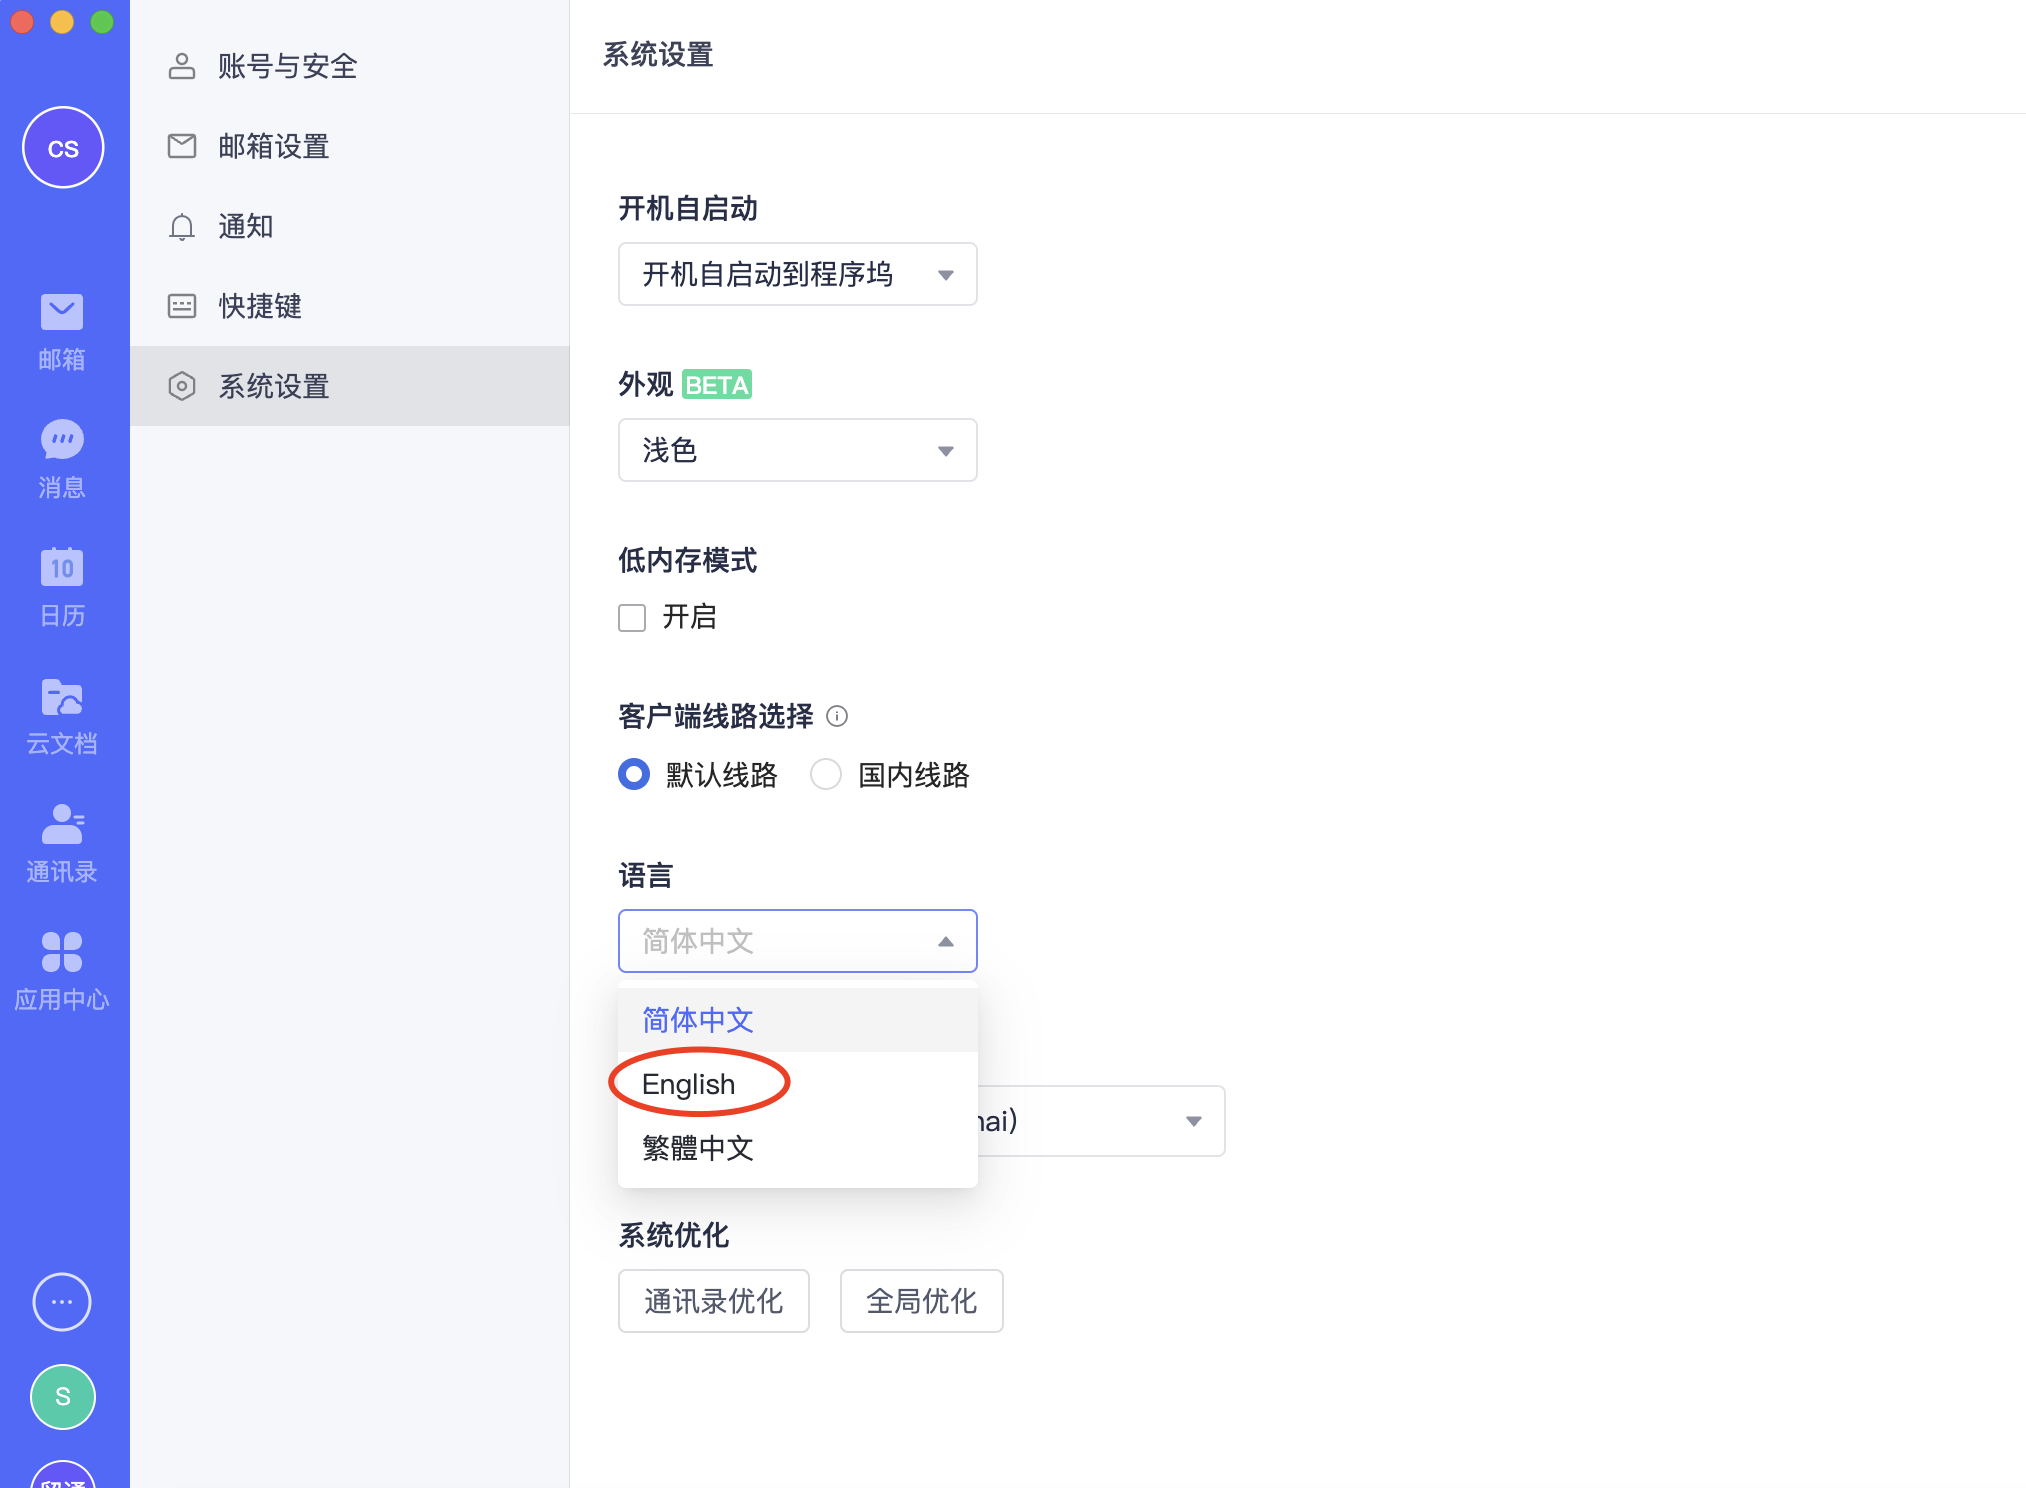Click the 通讯录优化 button
2026x1488 pixels.
(x=714, y=1301)
